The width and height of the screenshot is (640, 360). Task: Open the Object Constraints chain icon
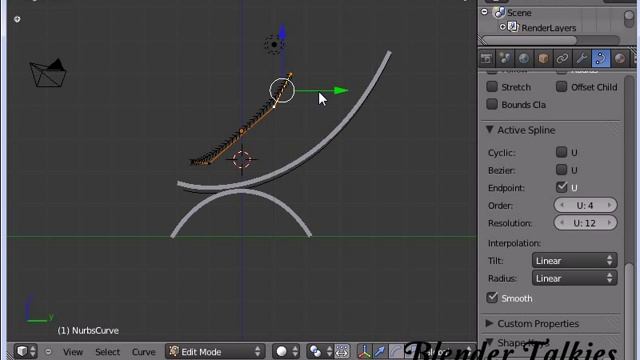562,58
